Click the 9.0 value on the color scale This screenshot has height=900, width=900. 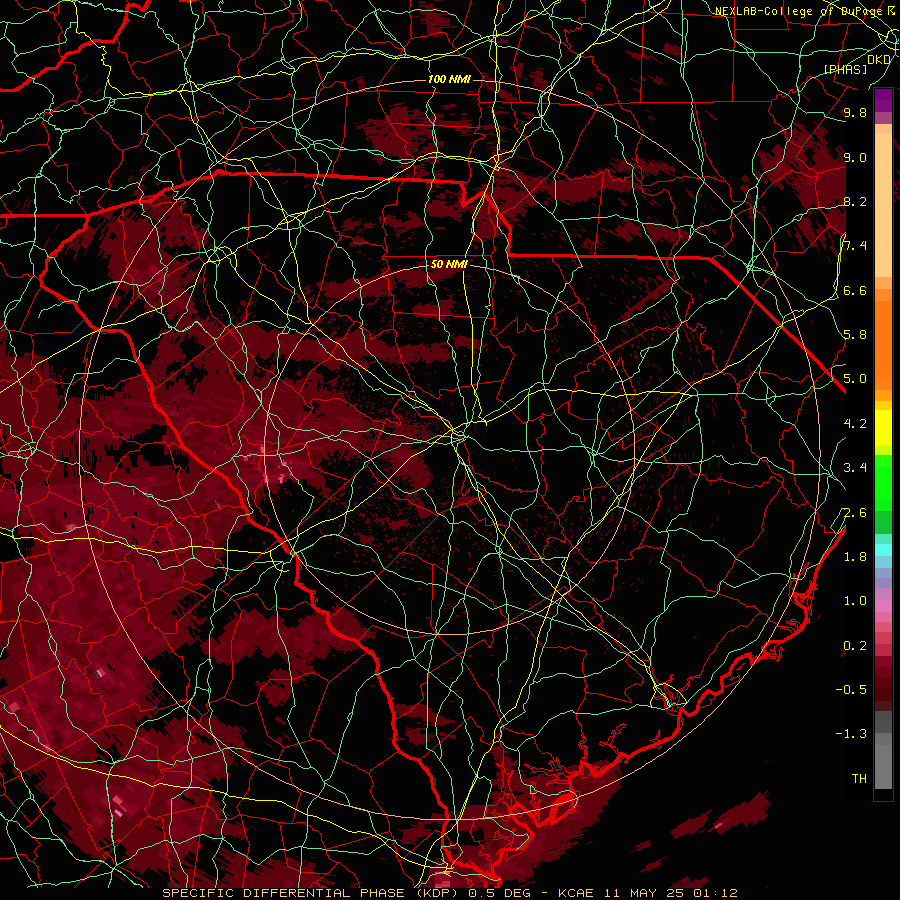coord(855,157)
